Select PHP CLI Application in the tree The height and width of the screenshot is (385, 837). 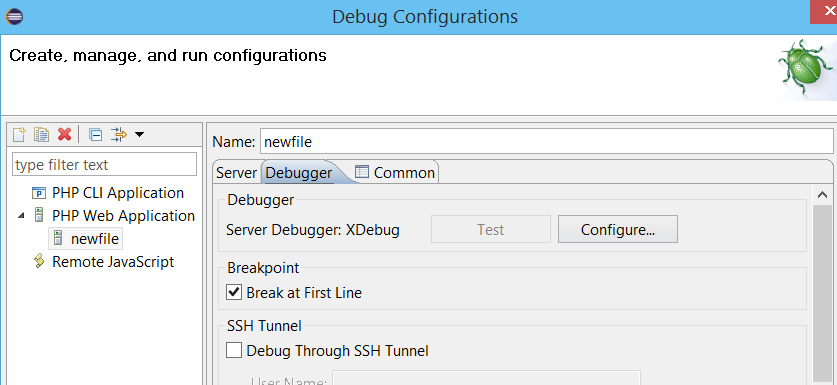[117, 193]
